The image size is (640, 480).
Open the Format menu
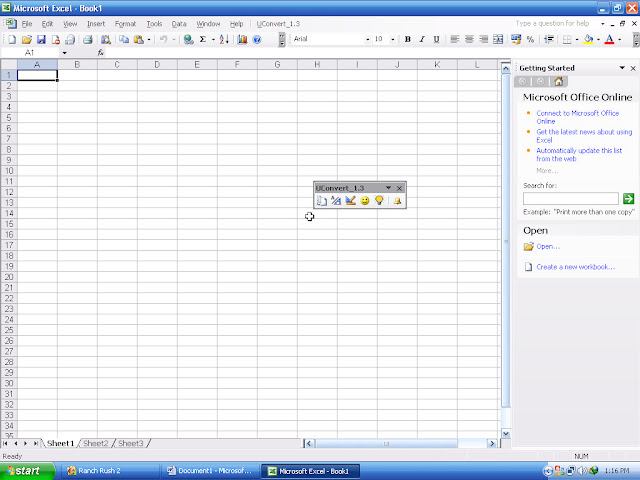click(125, 24)
